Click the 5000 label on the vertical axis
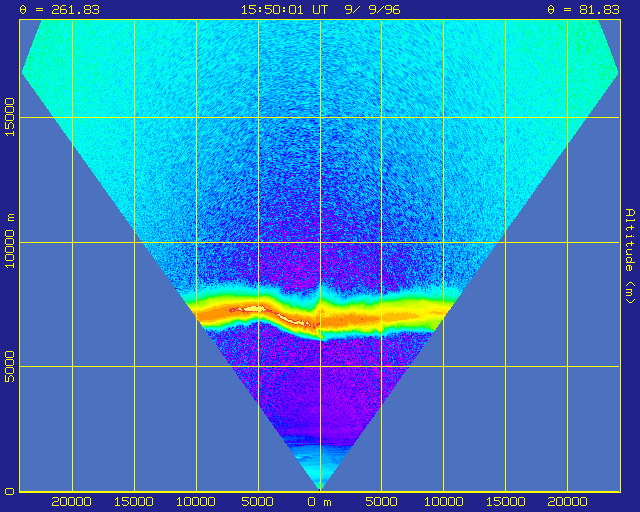This screenshot has height=512, width=640. coord(10,366)
